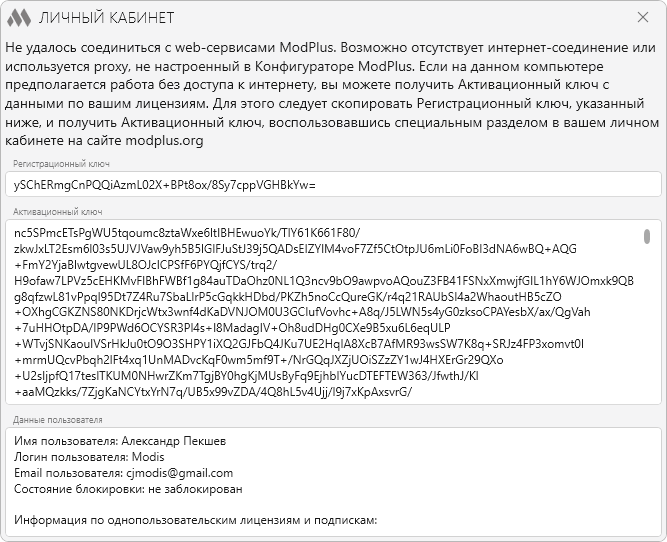Click the scrollbar track below the thumb

click(x=647, y=330)
